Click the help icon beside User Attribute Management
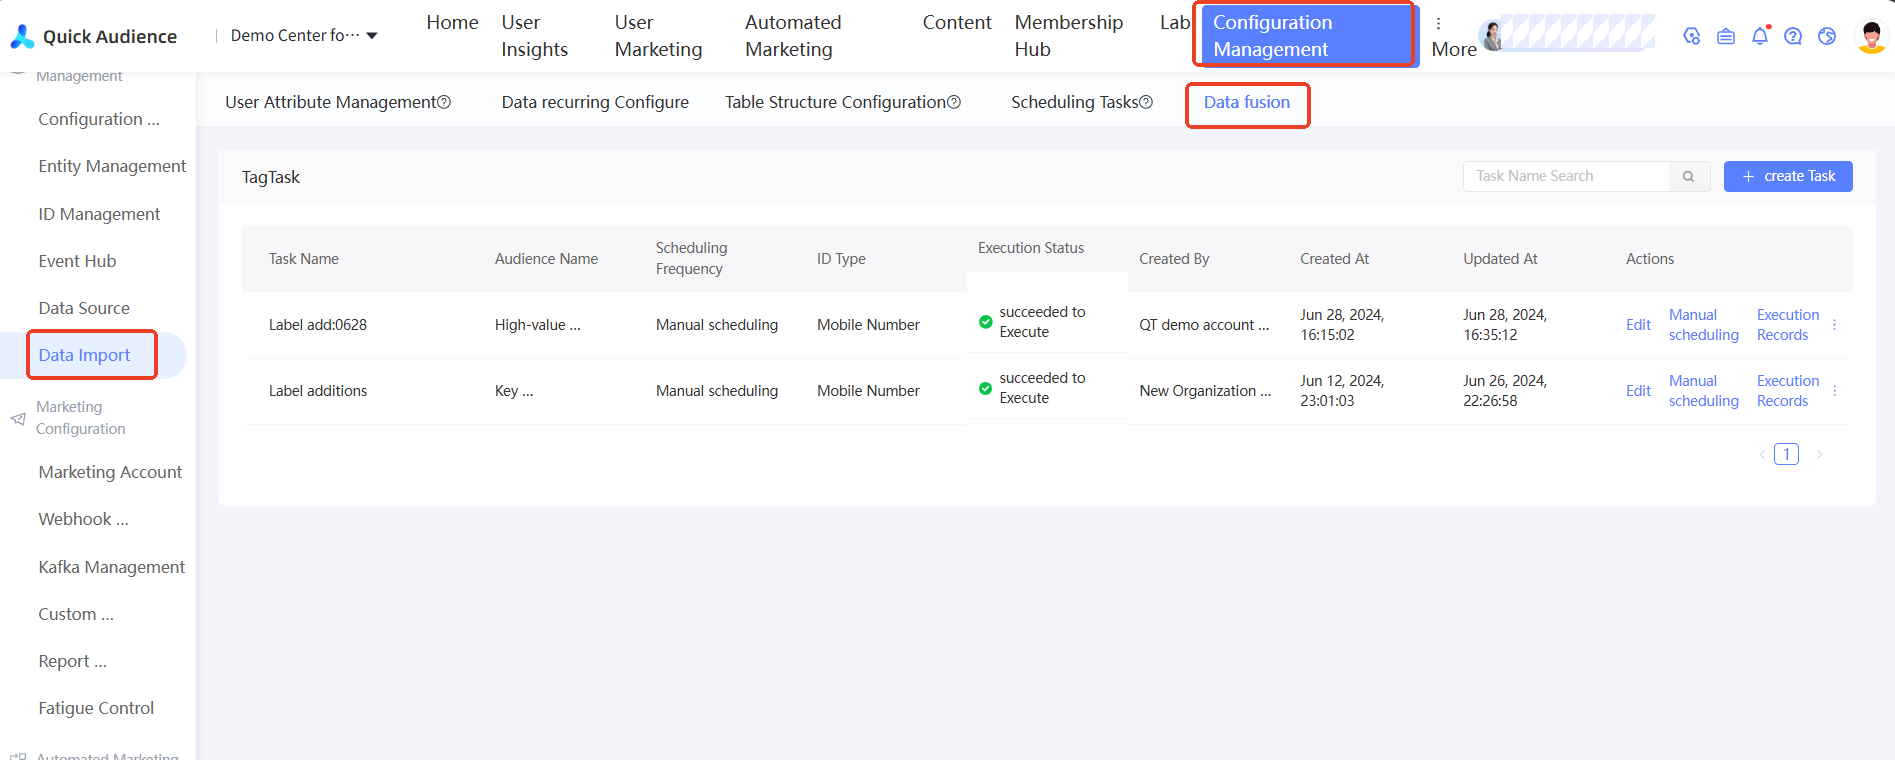This screenshot has height=760, width=1895. pyautogui.click(x=445, y=102)
